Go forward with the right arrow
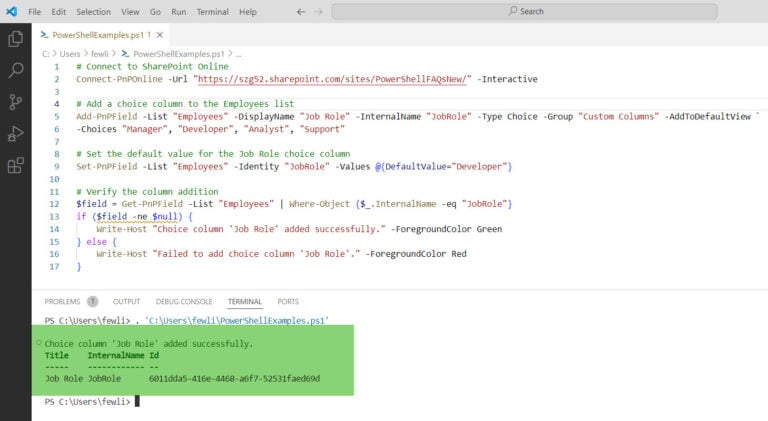The width and height of the screenshot is (768, 421). (x=318, y=12)
